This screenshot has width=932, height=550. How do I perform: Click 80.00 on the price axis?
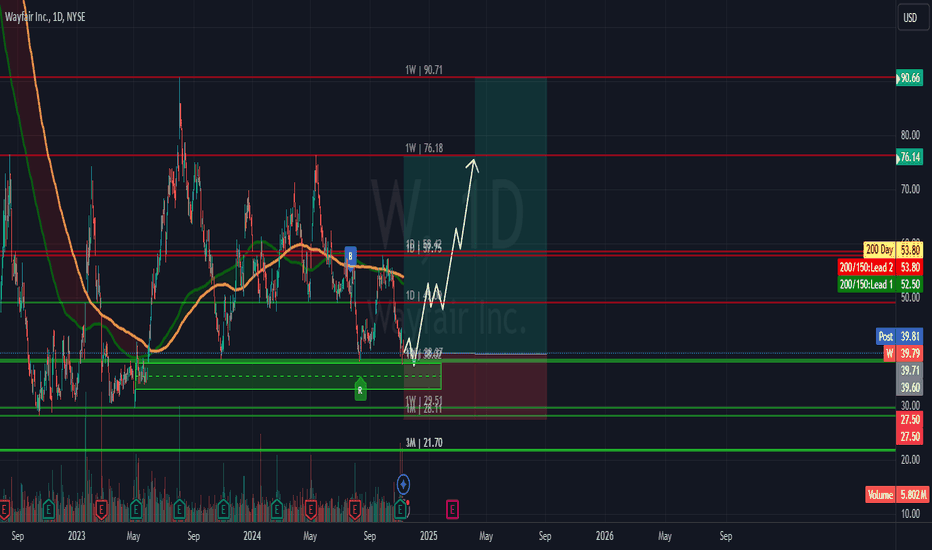pyautogui.click(x=910, y=135)
